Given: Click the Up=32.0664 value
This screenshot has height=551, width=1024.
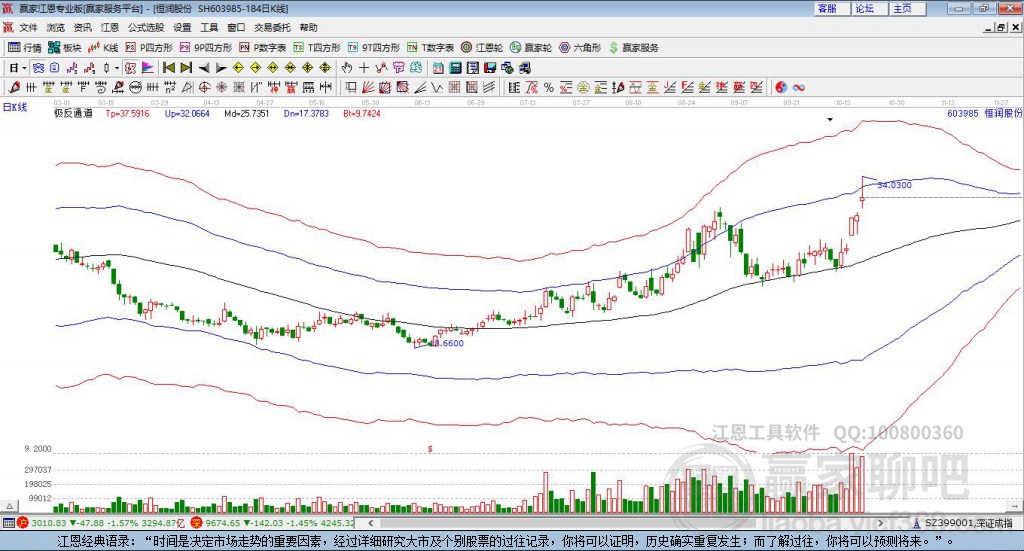Looking at the screenshot, I should [187, 114].
